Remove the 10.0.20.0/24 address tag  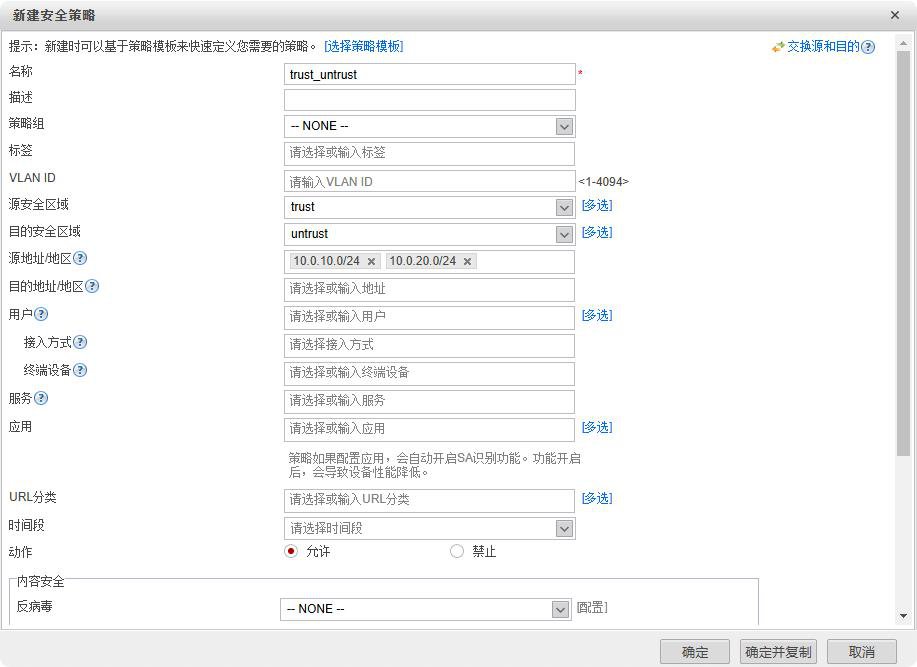point(467,262)
